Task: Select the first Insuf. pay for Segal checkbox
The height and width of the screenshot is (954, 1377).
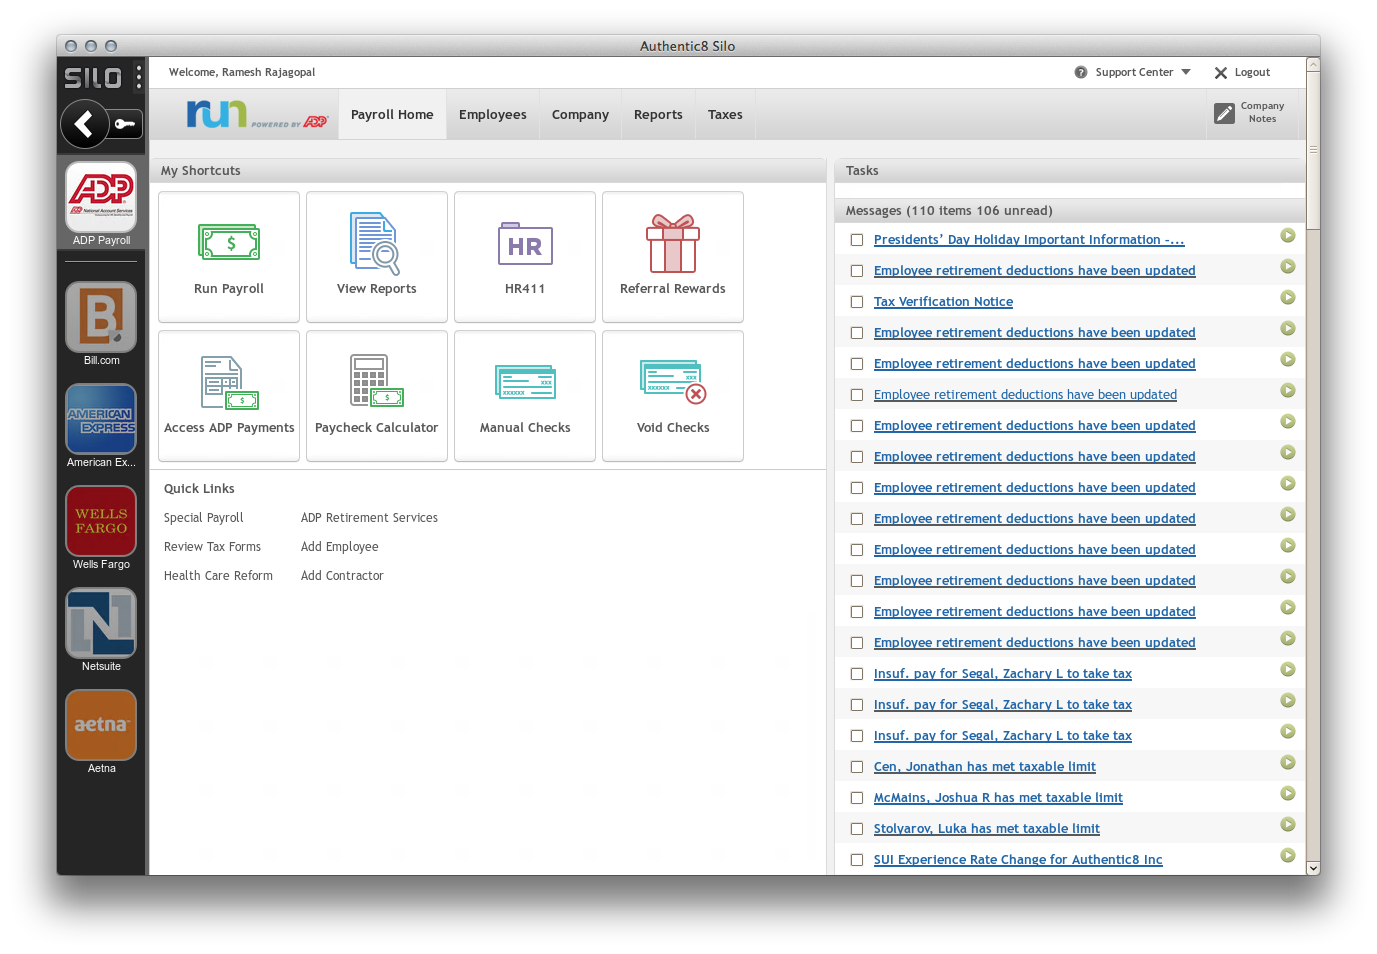Action: coord(857,674)
